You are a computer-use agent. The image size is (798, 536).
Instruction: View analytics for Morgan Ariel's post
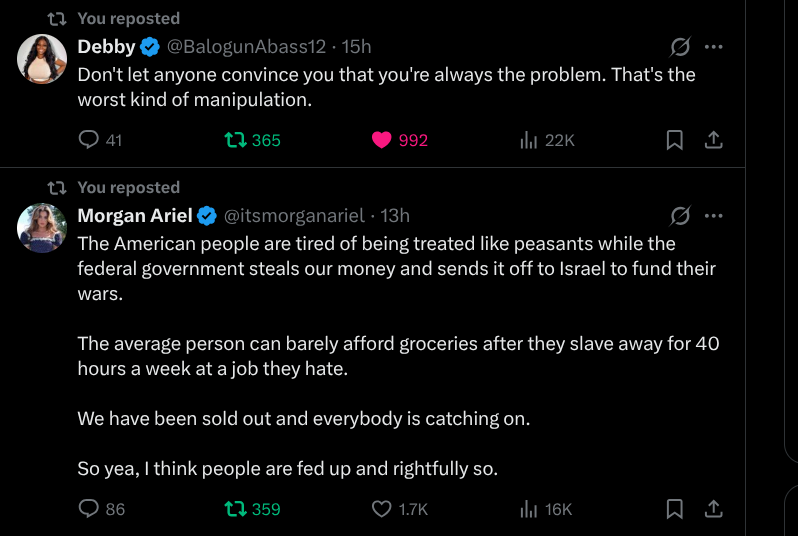coord(530,509)
